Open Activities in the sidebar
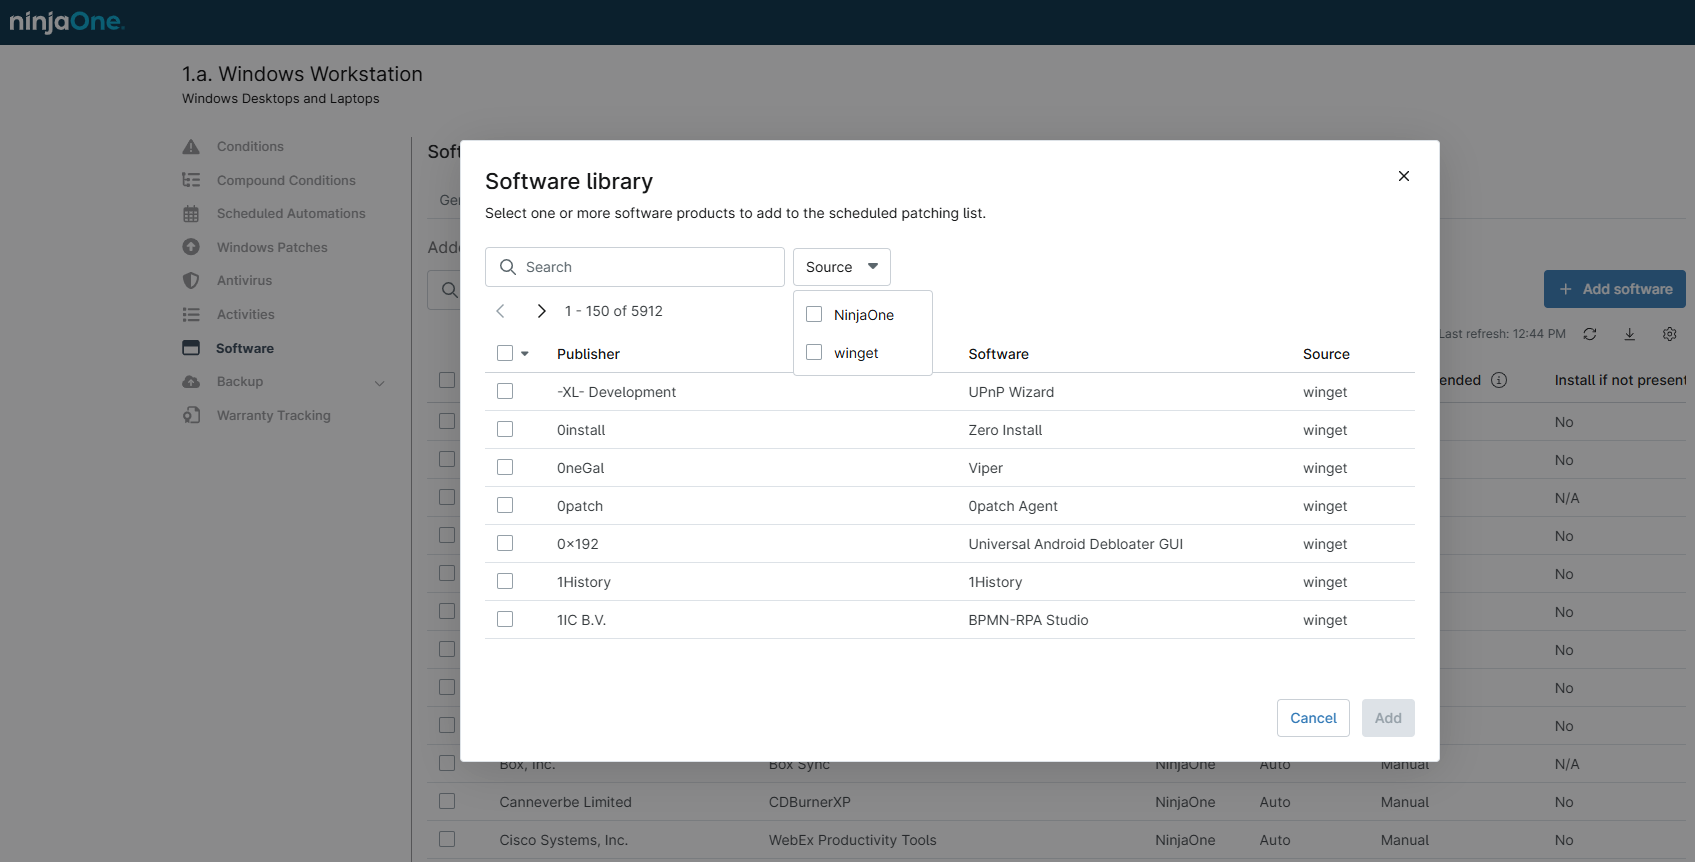 (245, 315)
